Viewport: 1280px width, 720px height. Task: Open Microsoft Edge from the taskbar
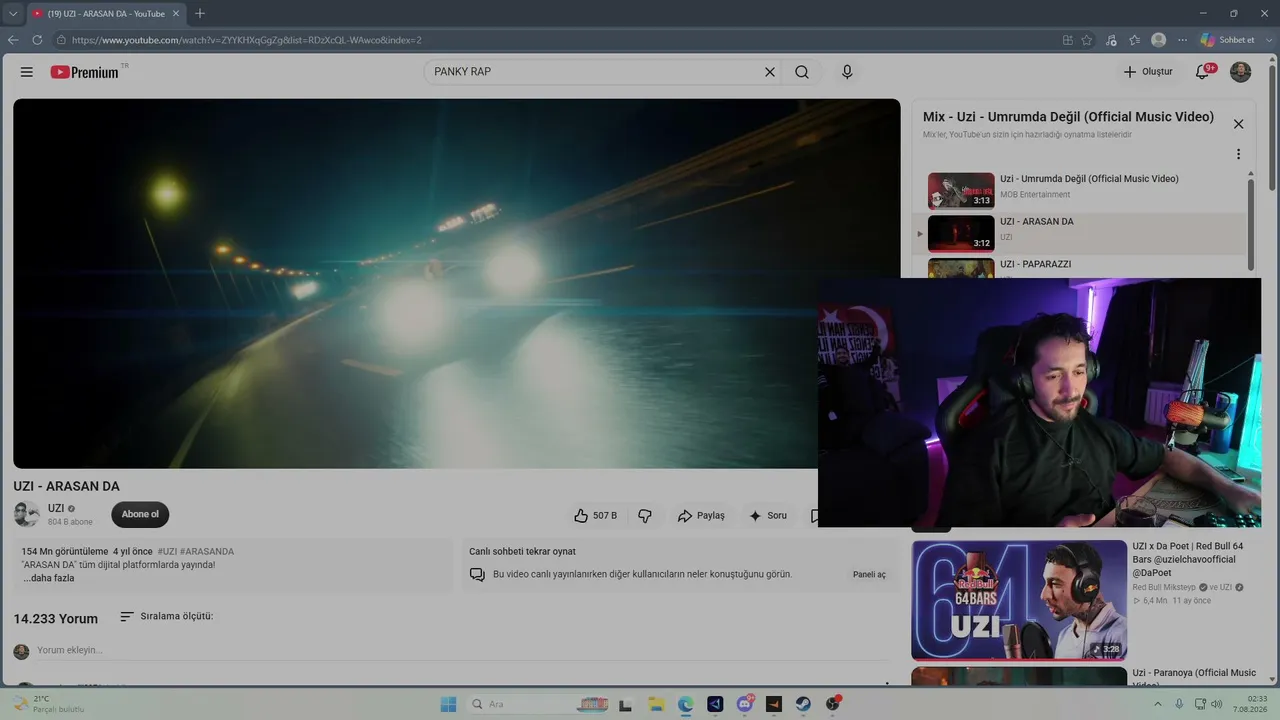click(686, 704)
